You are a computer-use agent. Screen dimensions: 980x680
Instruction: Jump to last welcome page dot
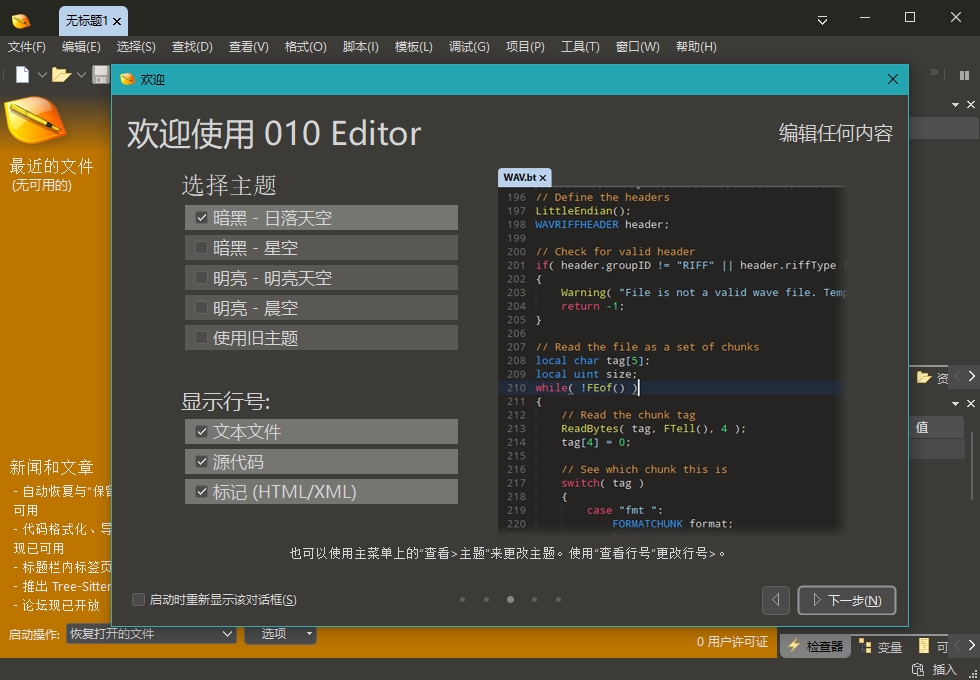558,599
